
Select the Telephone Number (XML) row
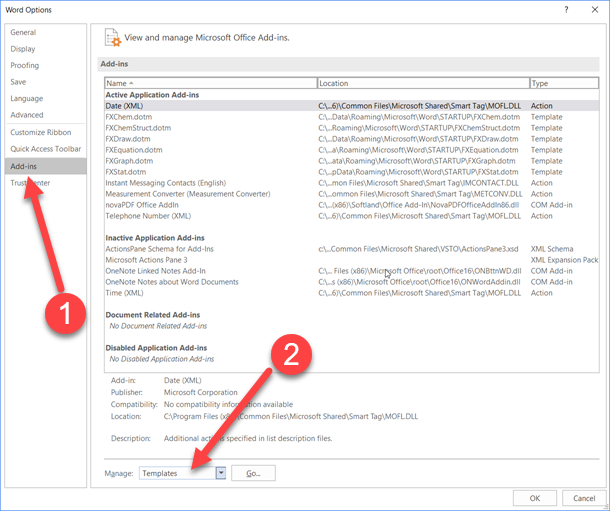tap(352, 216)
